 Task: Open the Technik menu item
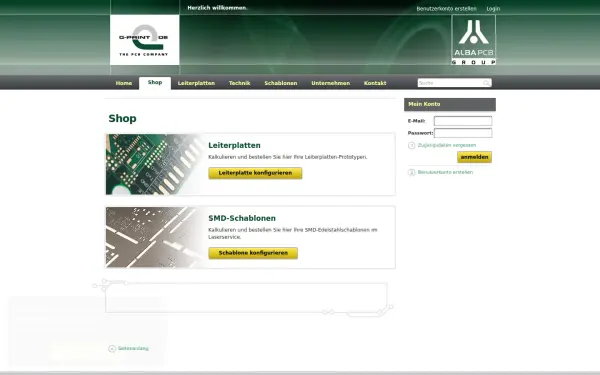240,83
